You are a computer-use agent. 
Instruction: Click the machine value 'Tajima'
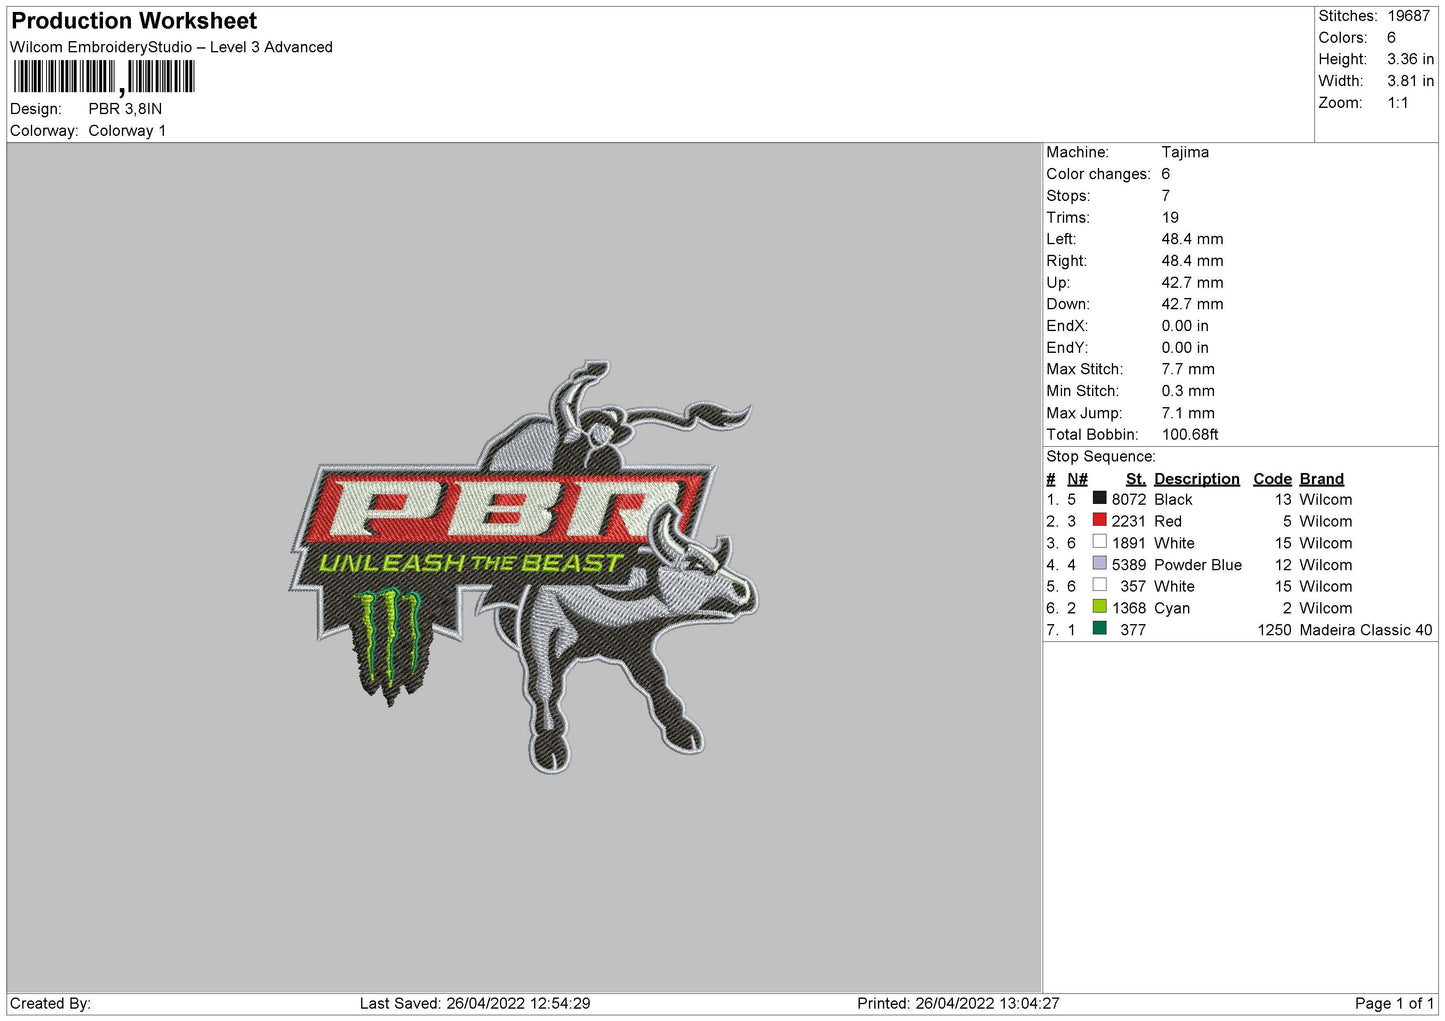[1185, 152]
